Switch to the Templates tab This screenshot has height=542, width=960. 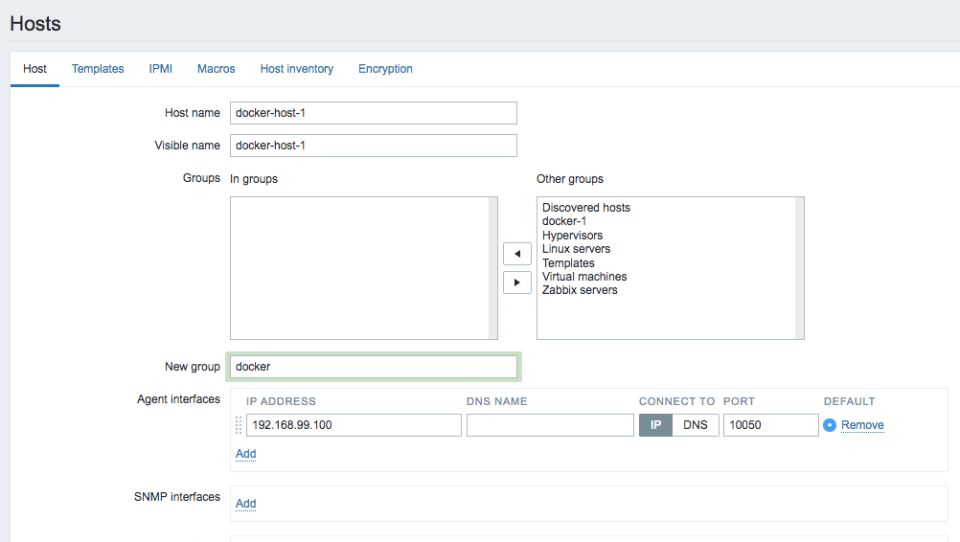coord(98,69)
